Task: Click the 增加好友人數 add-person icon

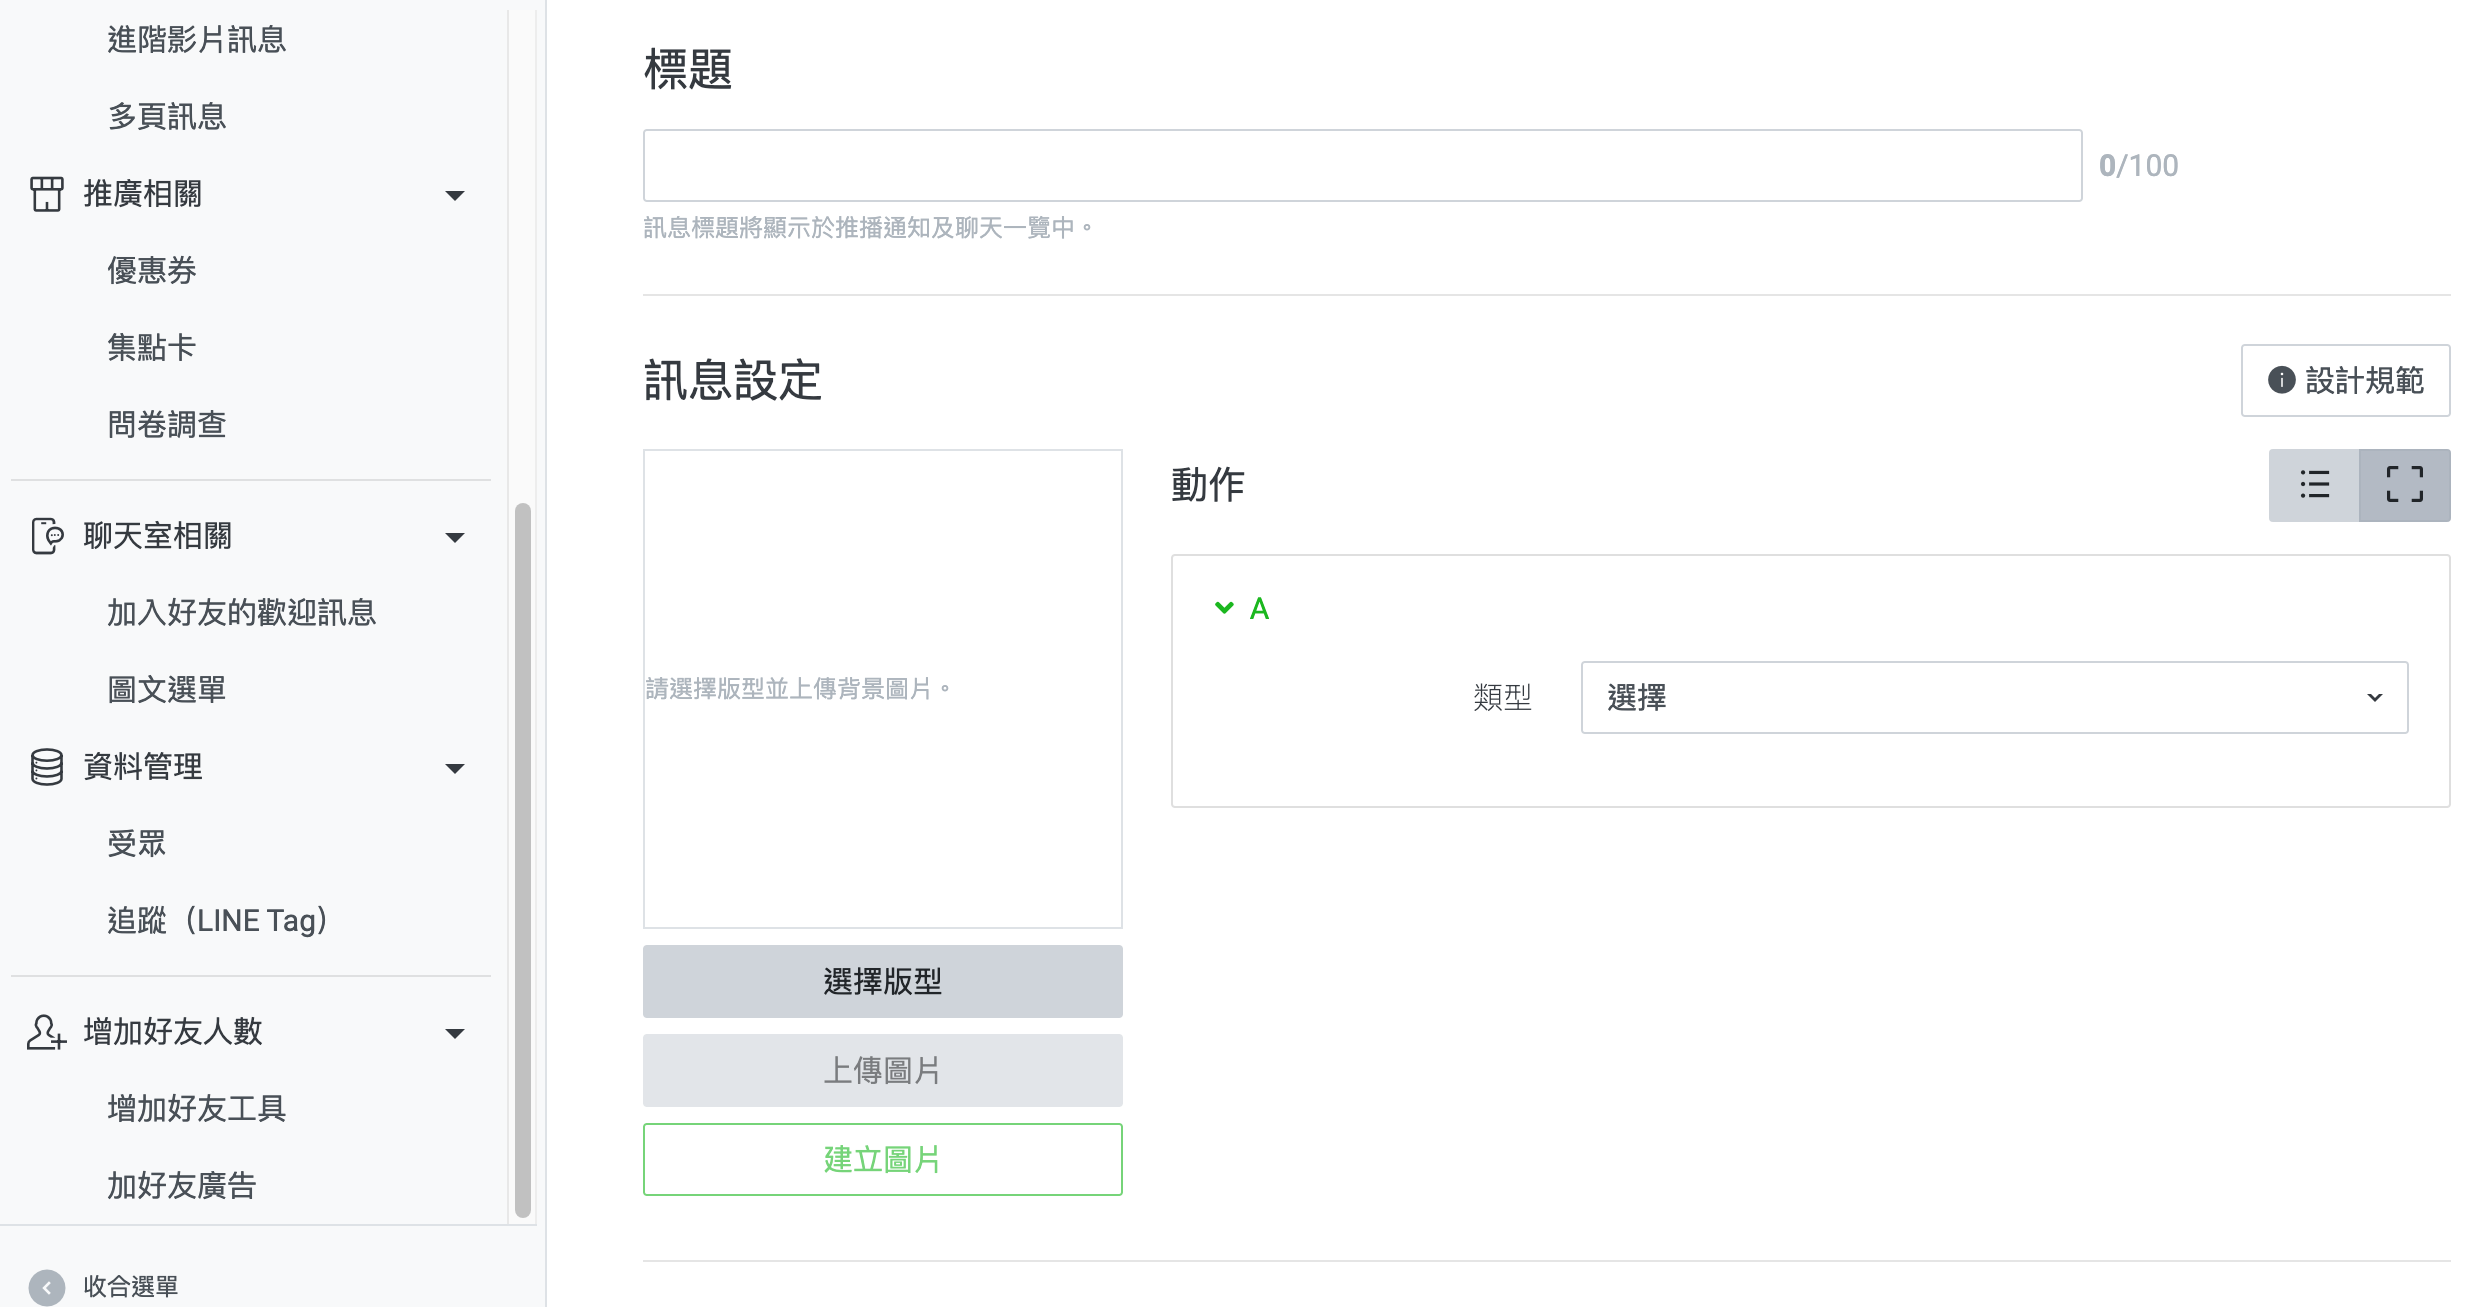Action: (46, 1032)
